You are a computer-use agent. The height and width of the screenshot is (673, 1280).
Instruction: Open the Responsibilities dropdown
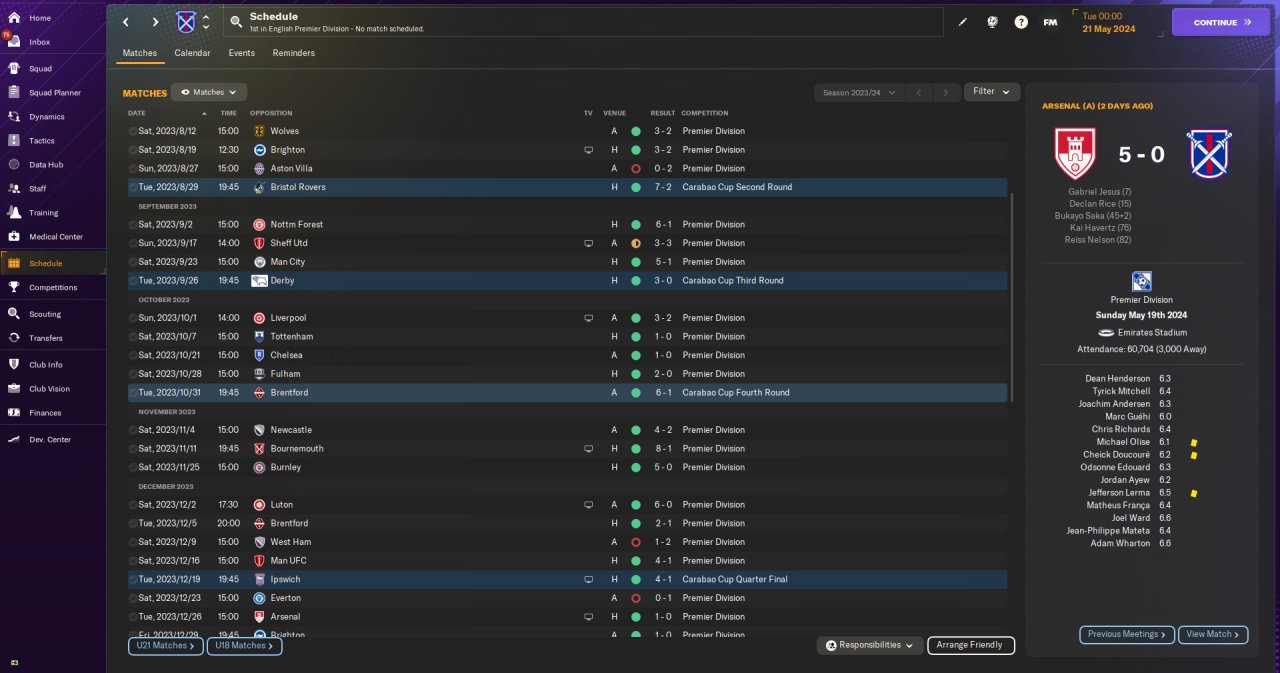pyautogui.click(x=869, y=646)
